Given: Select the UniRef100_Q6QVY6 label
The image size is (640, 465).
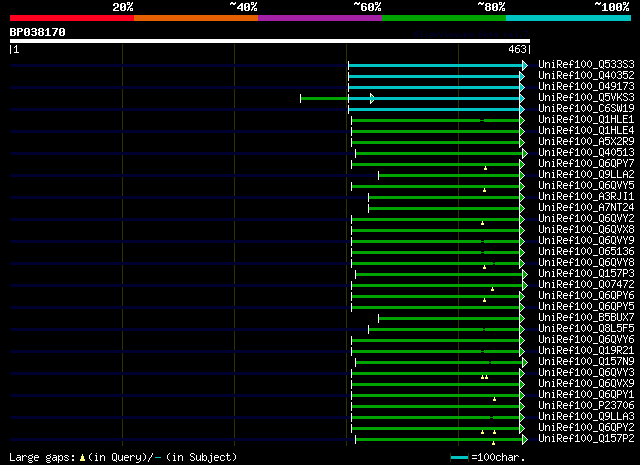Looking at the screenshot, I should (586, 340).
